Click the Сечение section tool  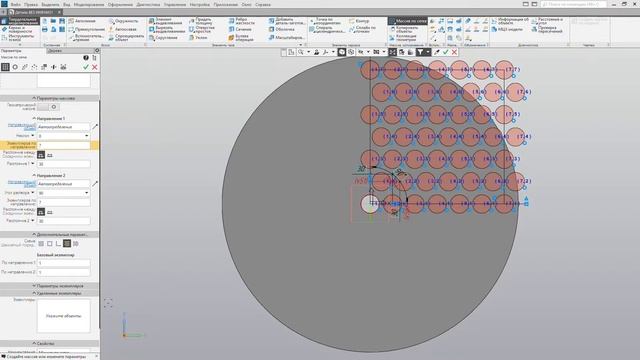click(240, 29)
